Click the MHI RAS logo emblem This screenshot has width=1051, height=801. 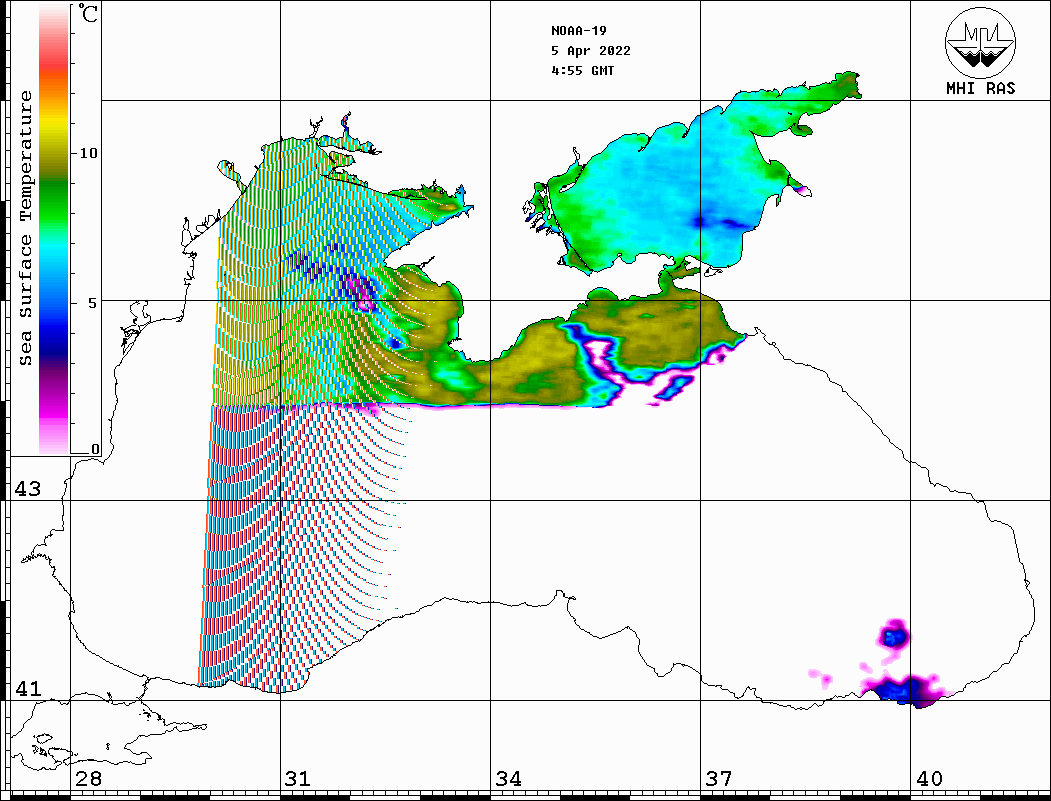tap(980, 42)
